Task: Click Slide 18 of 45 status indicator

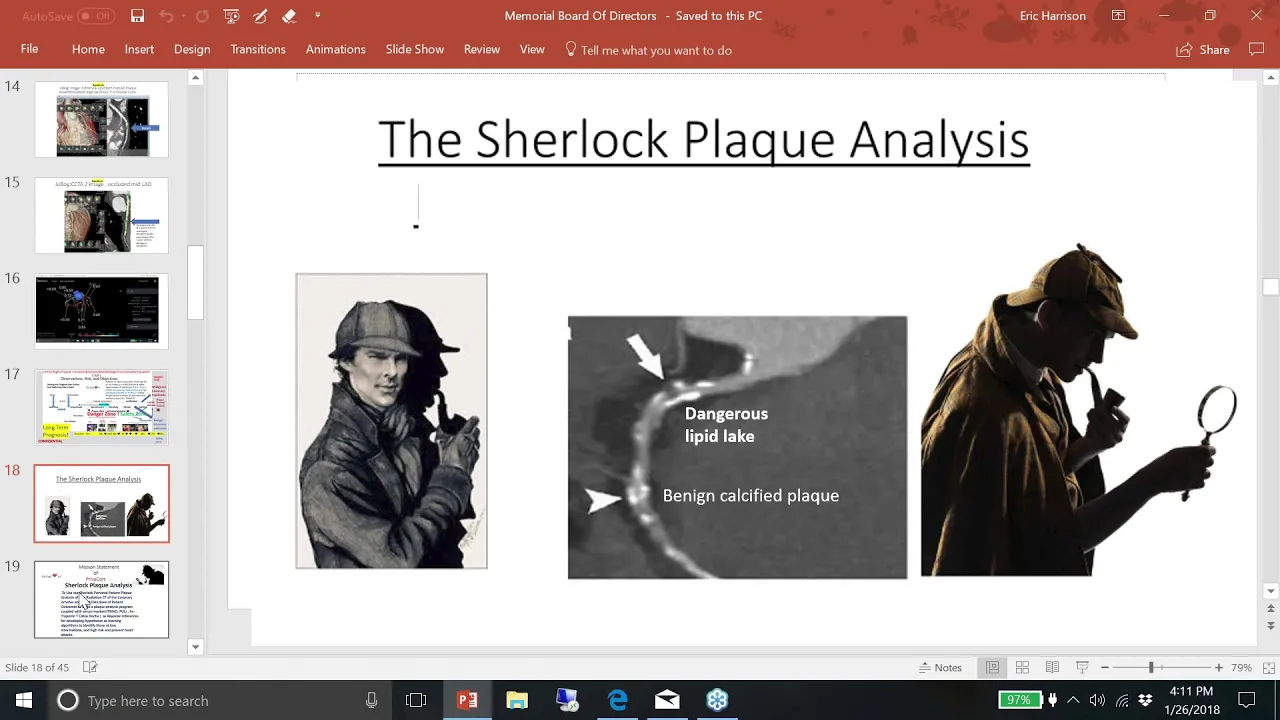Action: click(x=37, y=668)
